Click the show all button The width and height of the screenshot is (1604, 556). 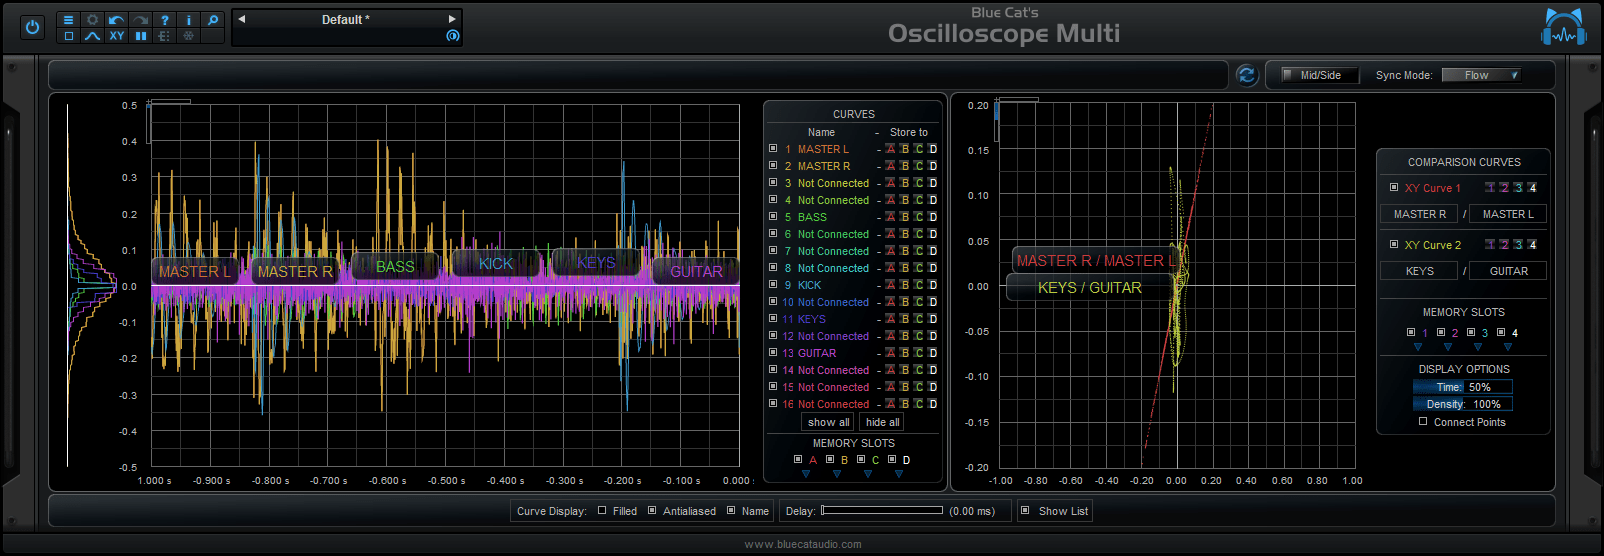coord(828,422)
